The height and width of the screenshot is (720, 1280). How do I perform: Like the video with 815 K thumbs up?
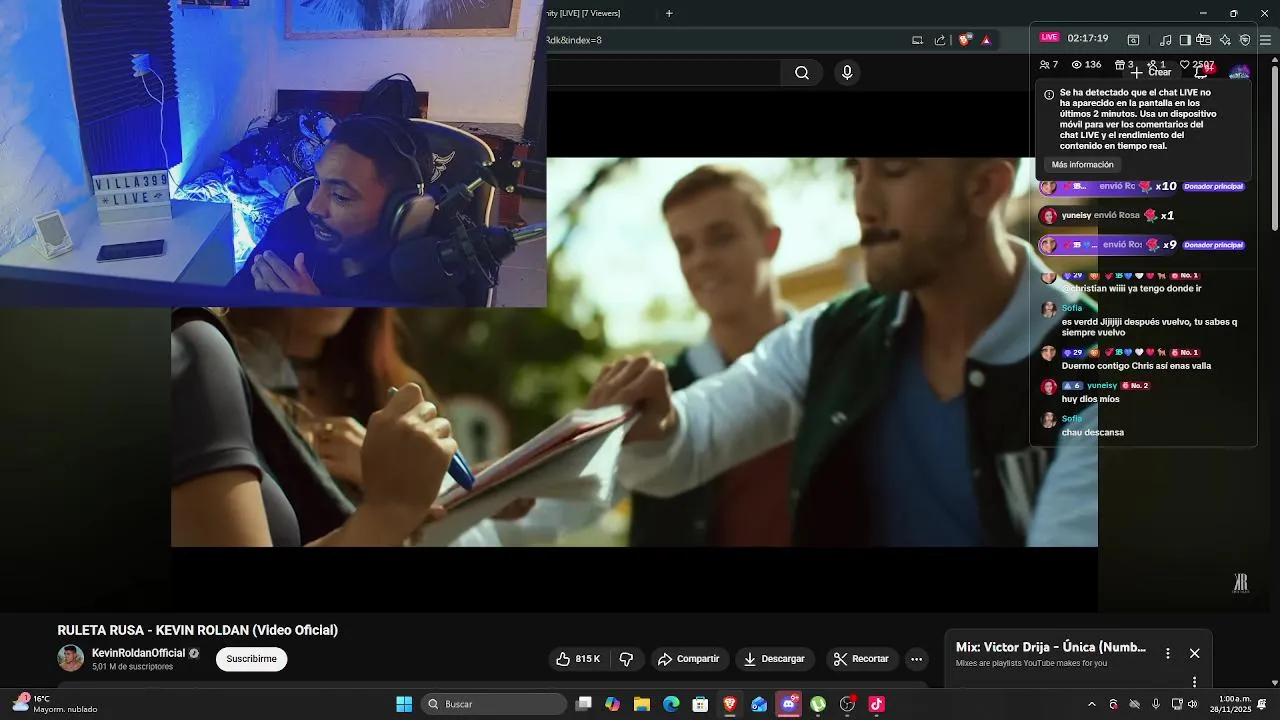pos(579,659)
